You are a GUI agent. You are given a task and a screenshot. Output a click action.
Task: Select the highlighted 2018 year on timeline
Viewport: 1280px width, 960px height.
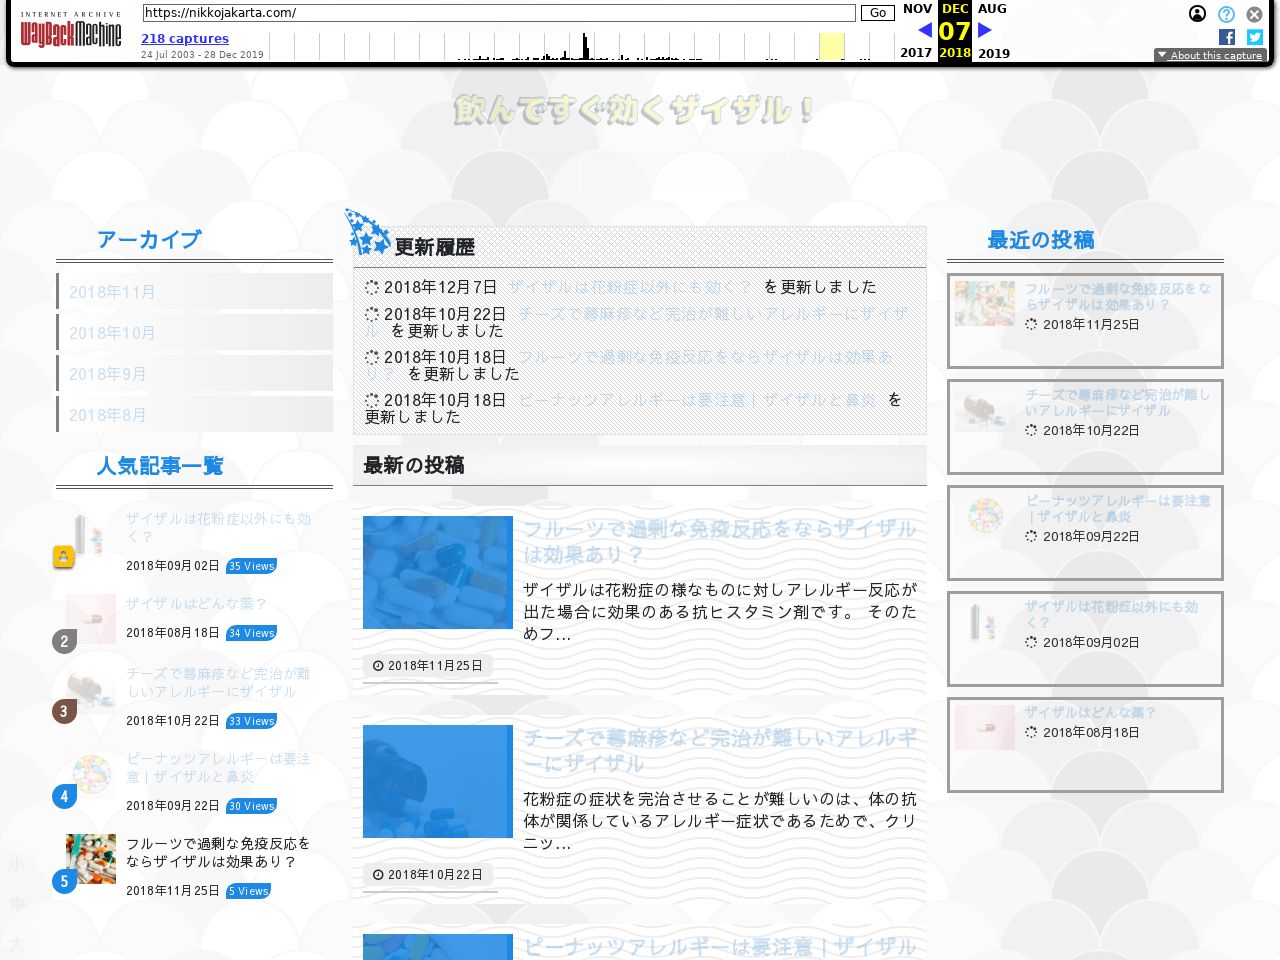[955, 53]
